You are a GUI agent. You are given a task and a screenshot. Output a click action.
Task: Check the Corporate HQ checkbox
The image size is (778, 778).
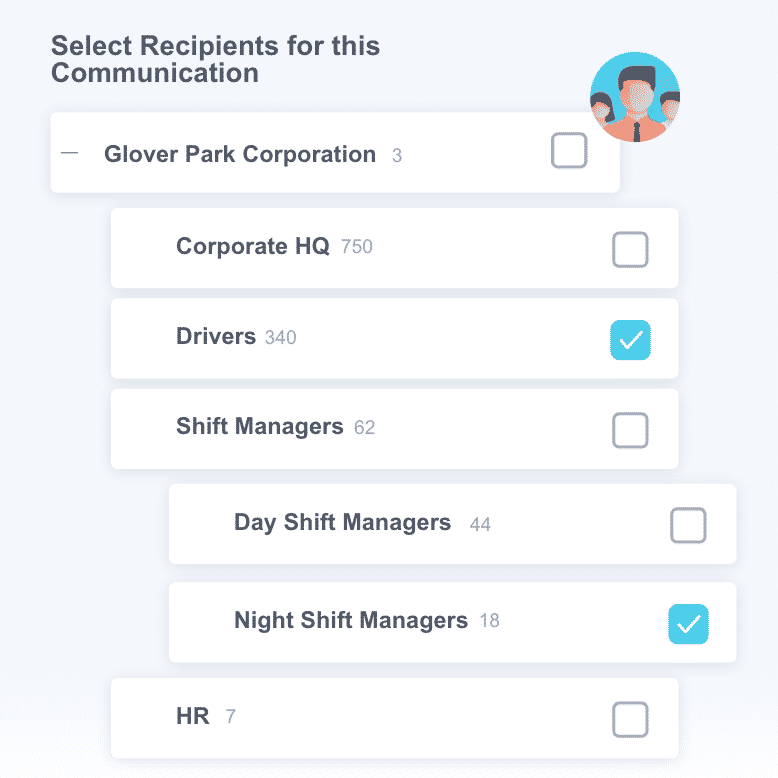[630, 250]
